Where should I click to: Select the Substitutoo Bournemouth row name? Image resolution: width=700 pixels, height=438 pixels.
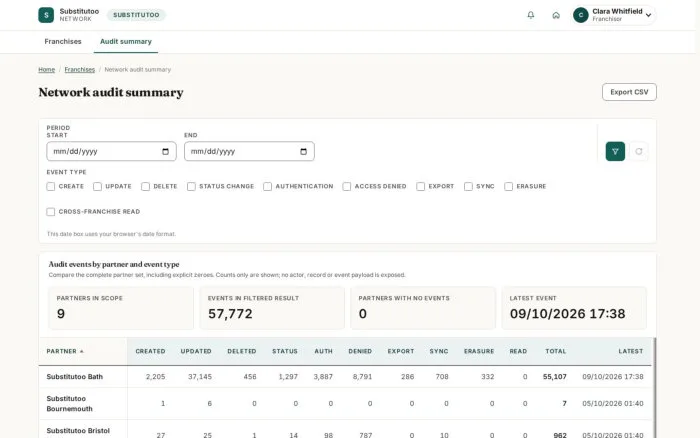click(x=69, y=404)
